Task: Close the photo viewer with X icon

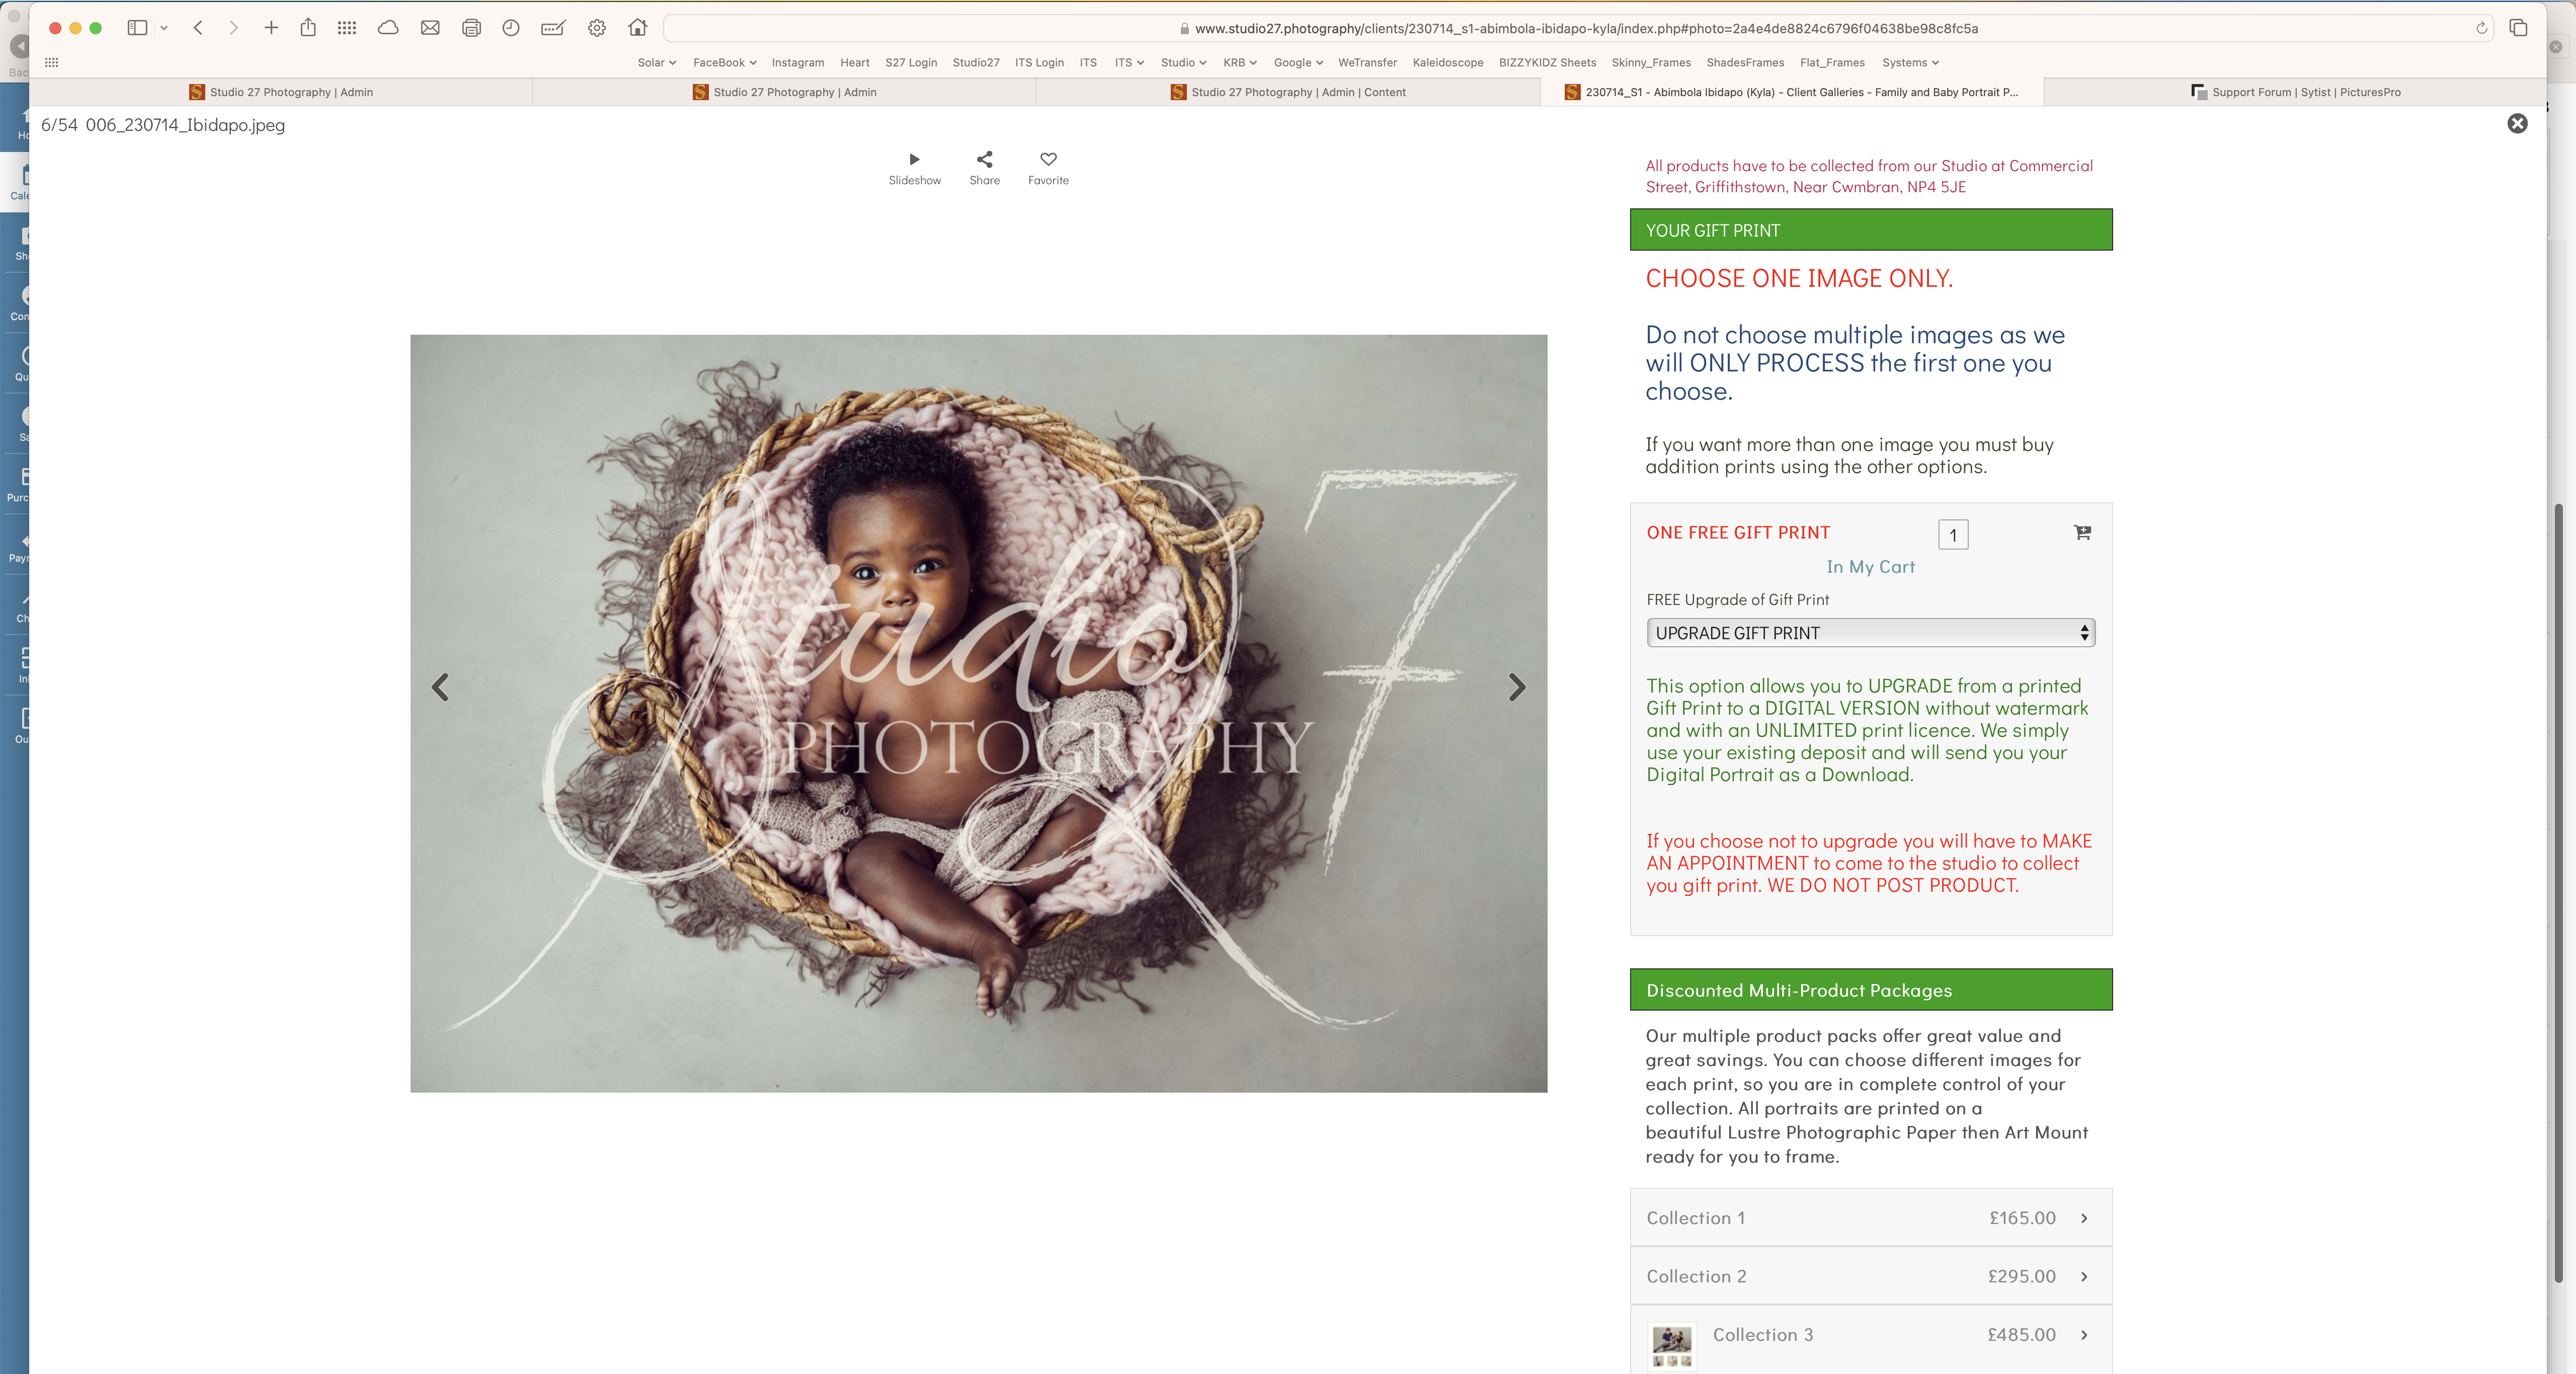Action: click(2517, 124)
